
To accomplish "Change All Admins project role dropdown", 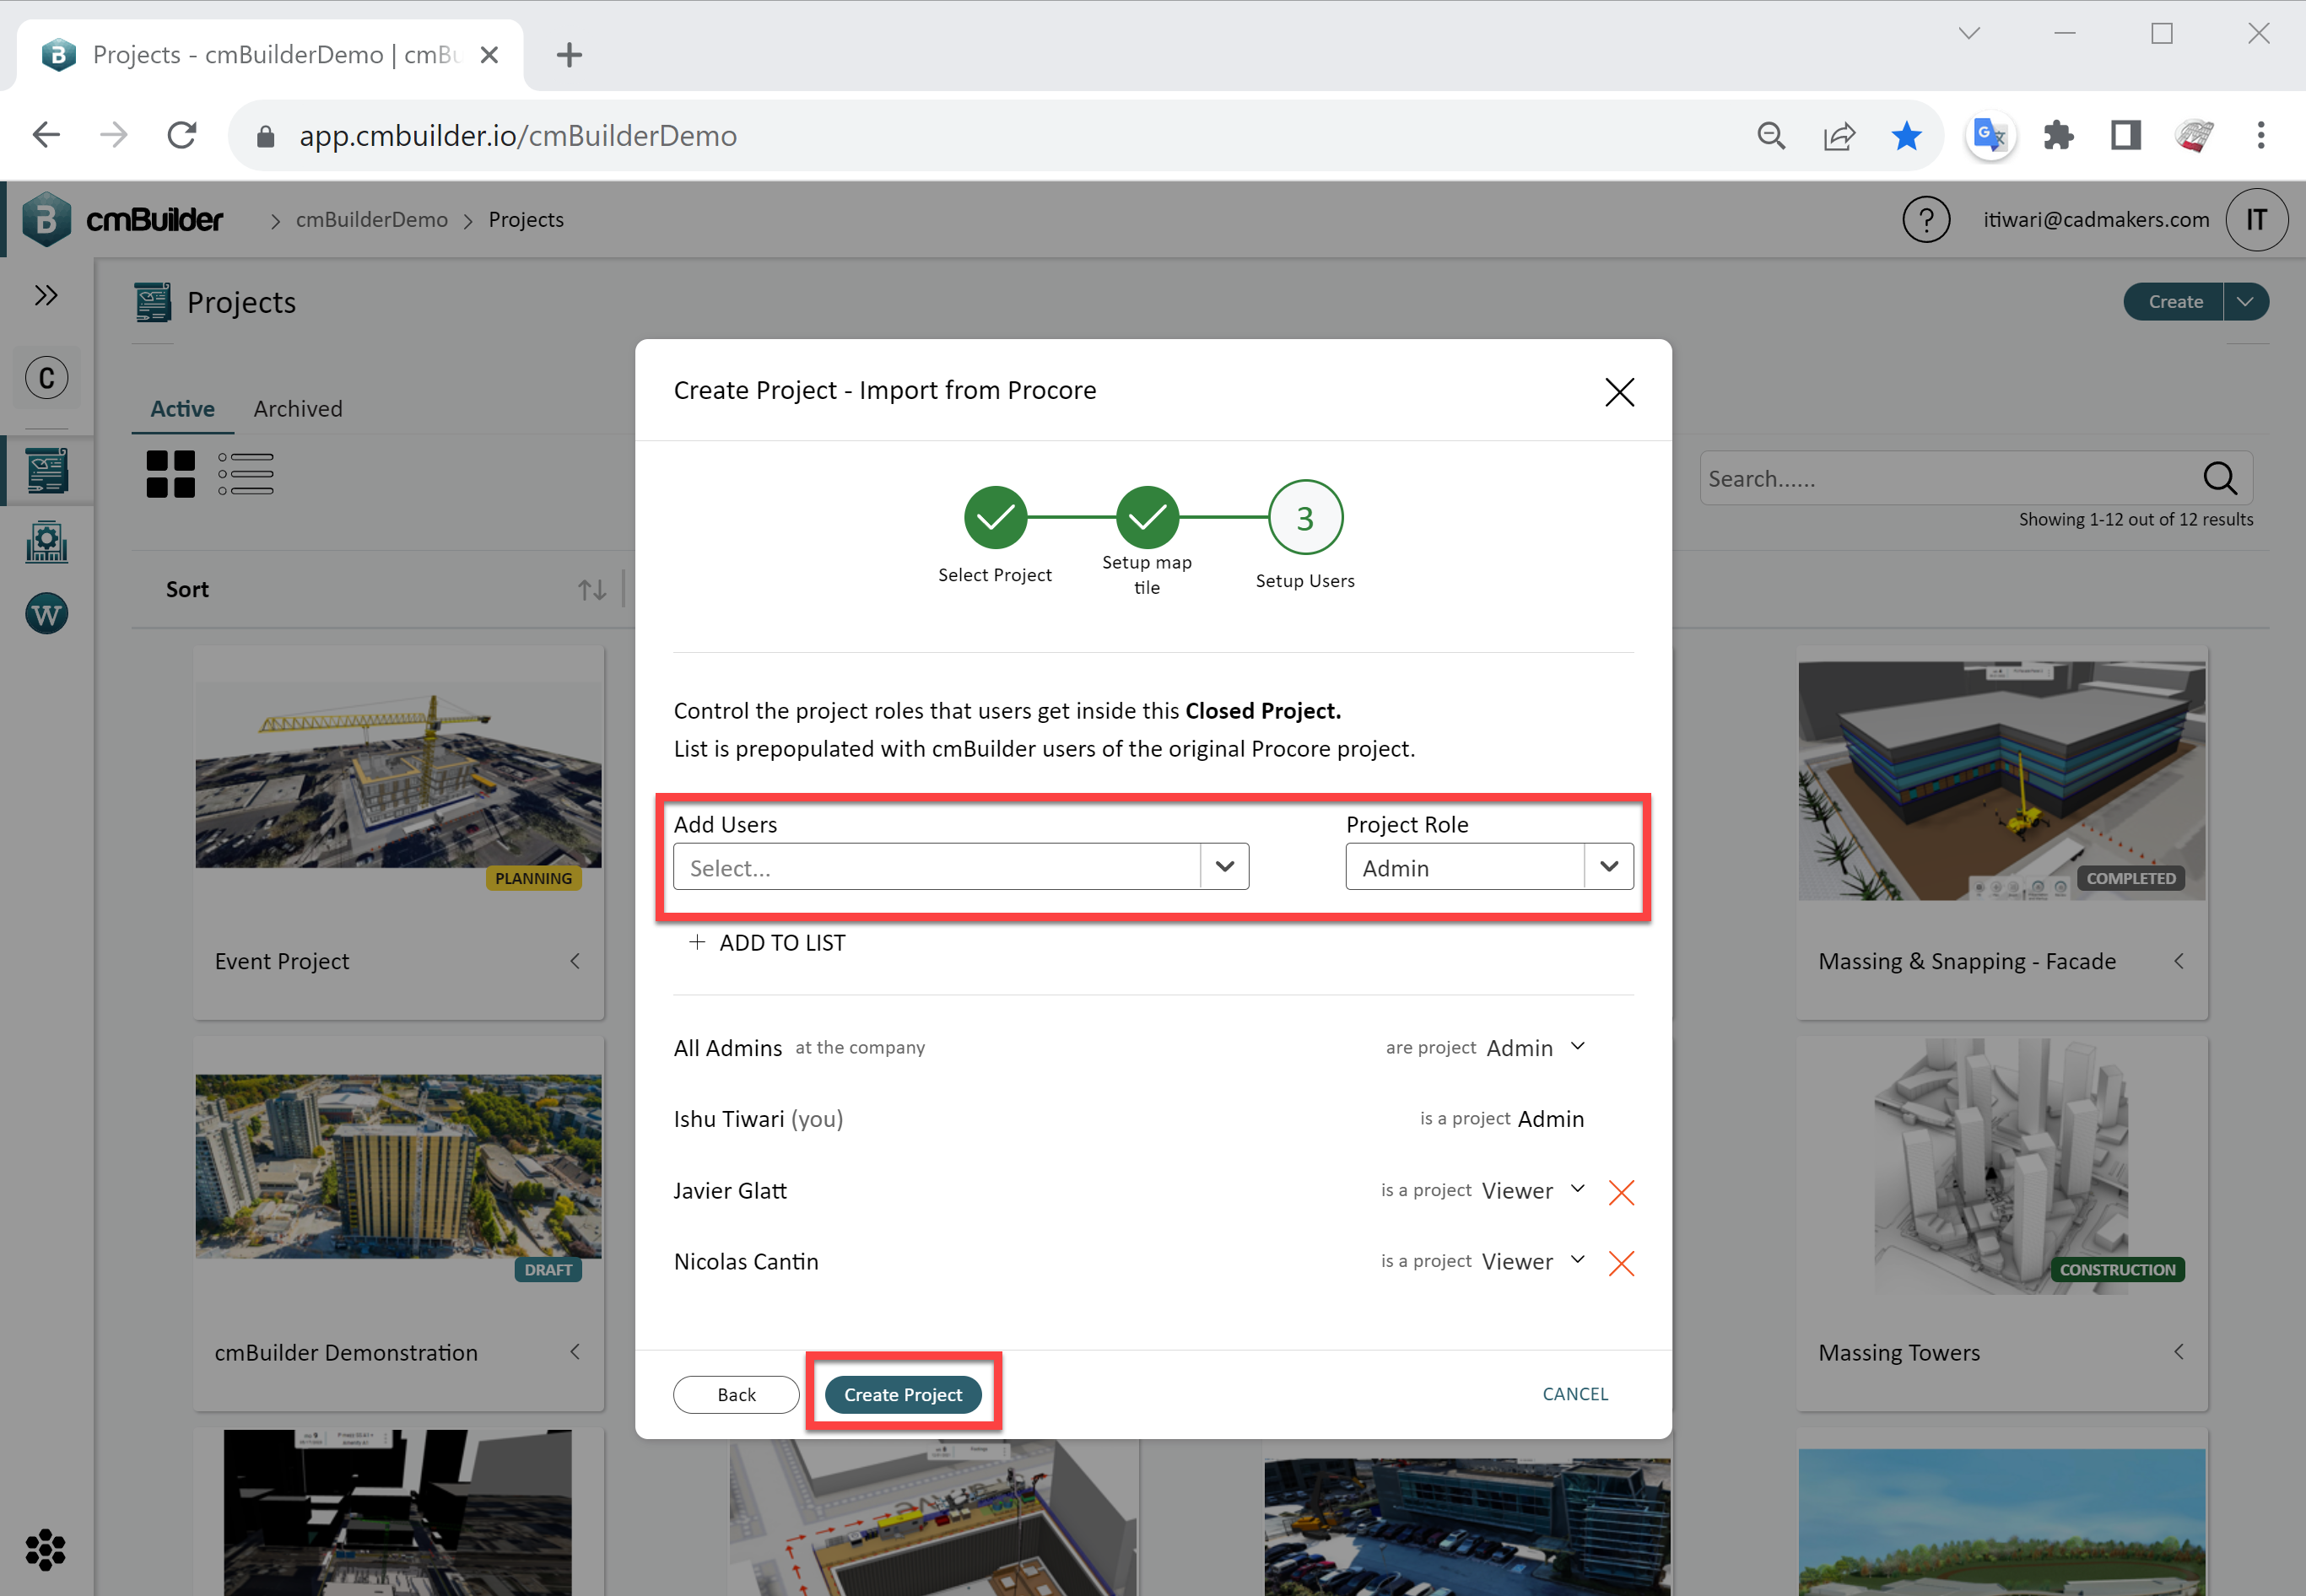I will [1536, 1048].
